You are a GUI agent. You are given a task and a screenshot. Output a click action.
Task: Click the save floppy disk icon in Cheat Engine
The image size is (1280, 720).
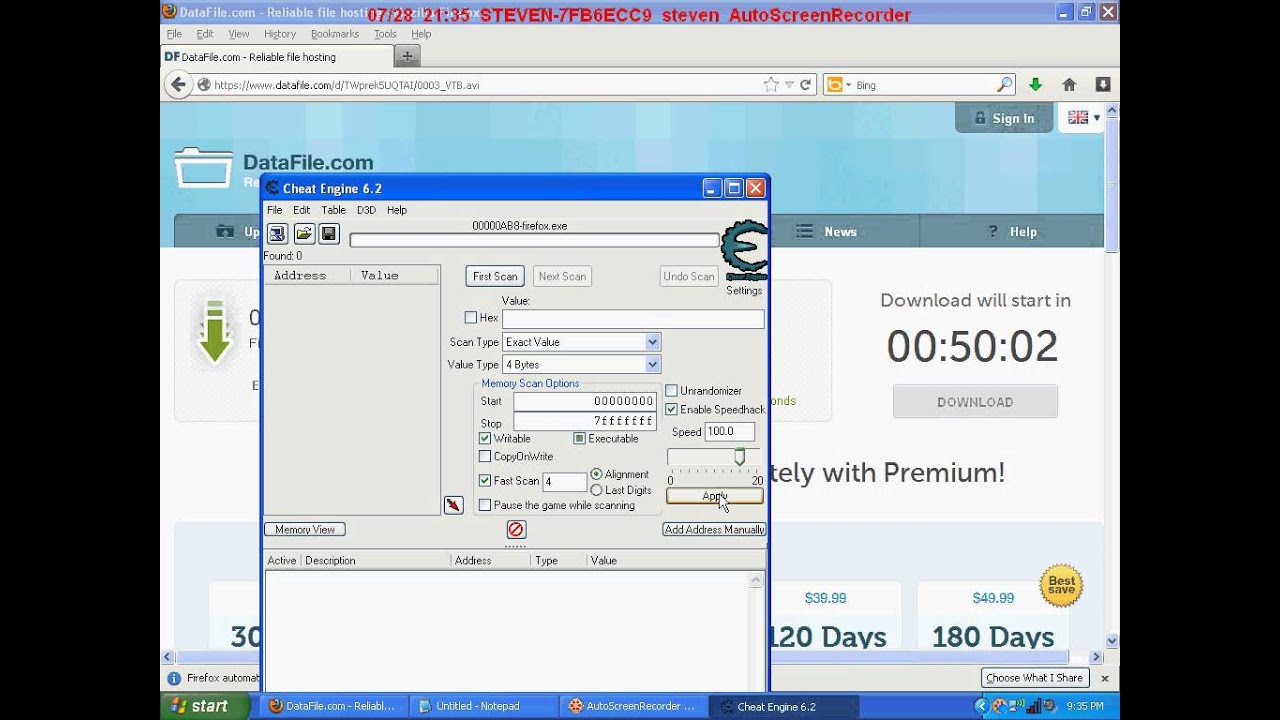coord(329,234)
